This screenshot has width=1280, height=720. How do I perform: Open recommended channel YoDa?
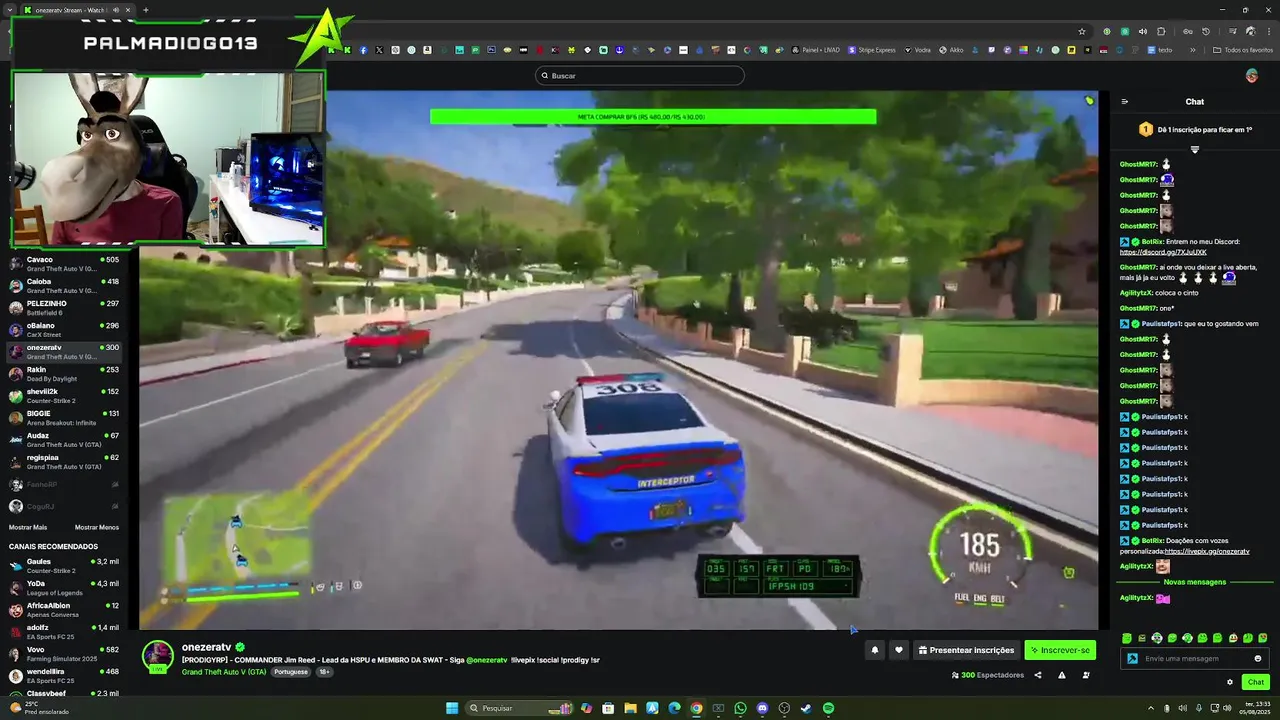coord(63,588)
